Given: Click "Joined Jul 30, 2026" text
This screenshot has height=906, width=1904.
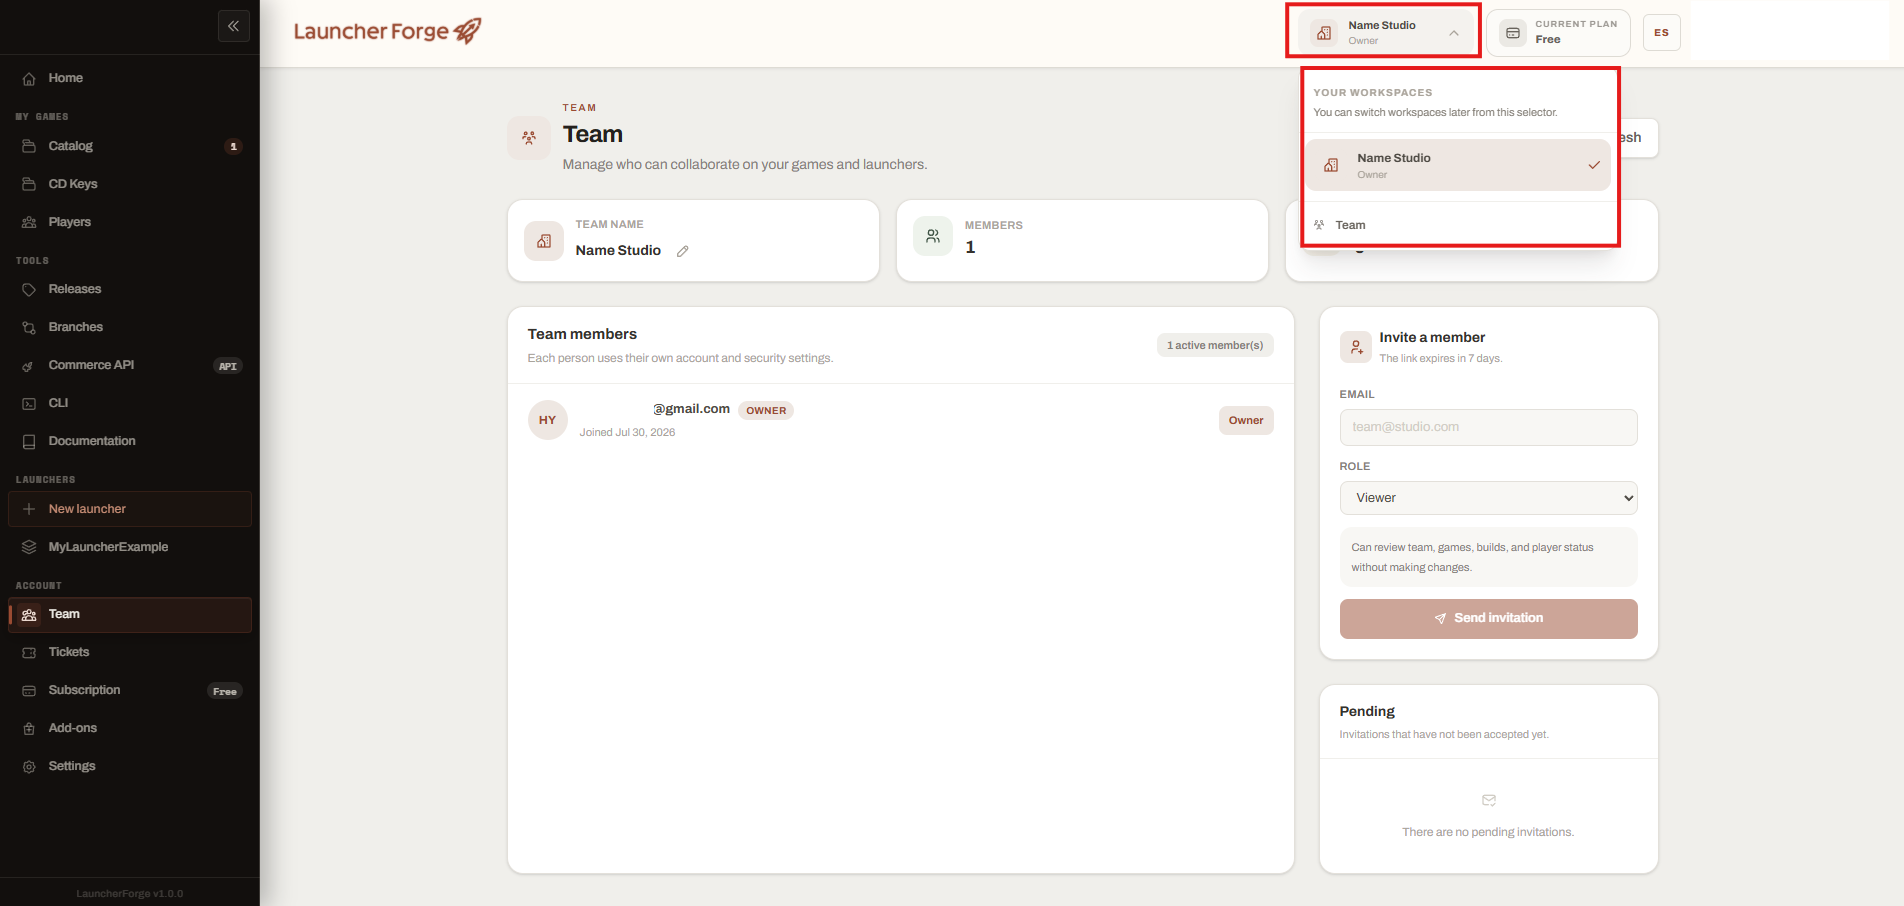Looking at the screenshot, I should point(627,432).
